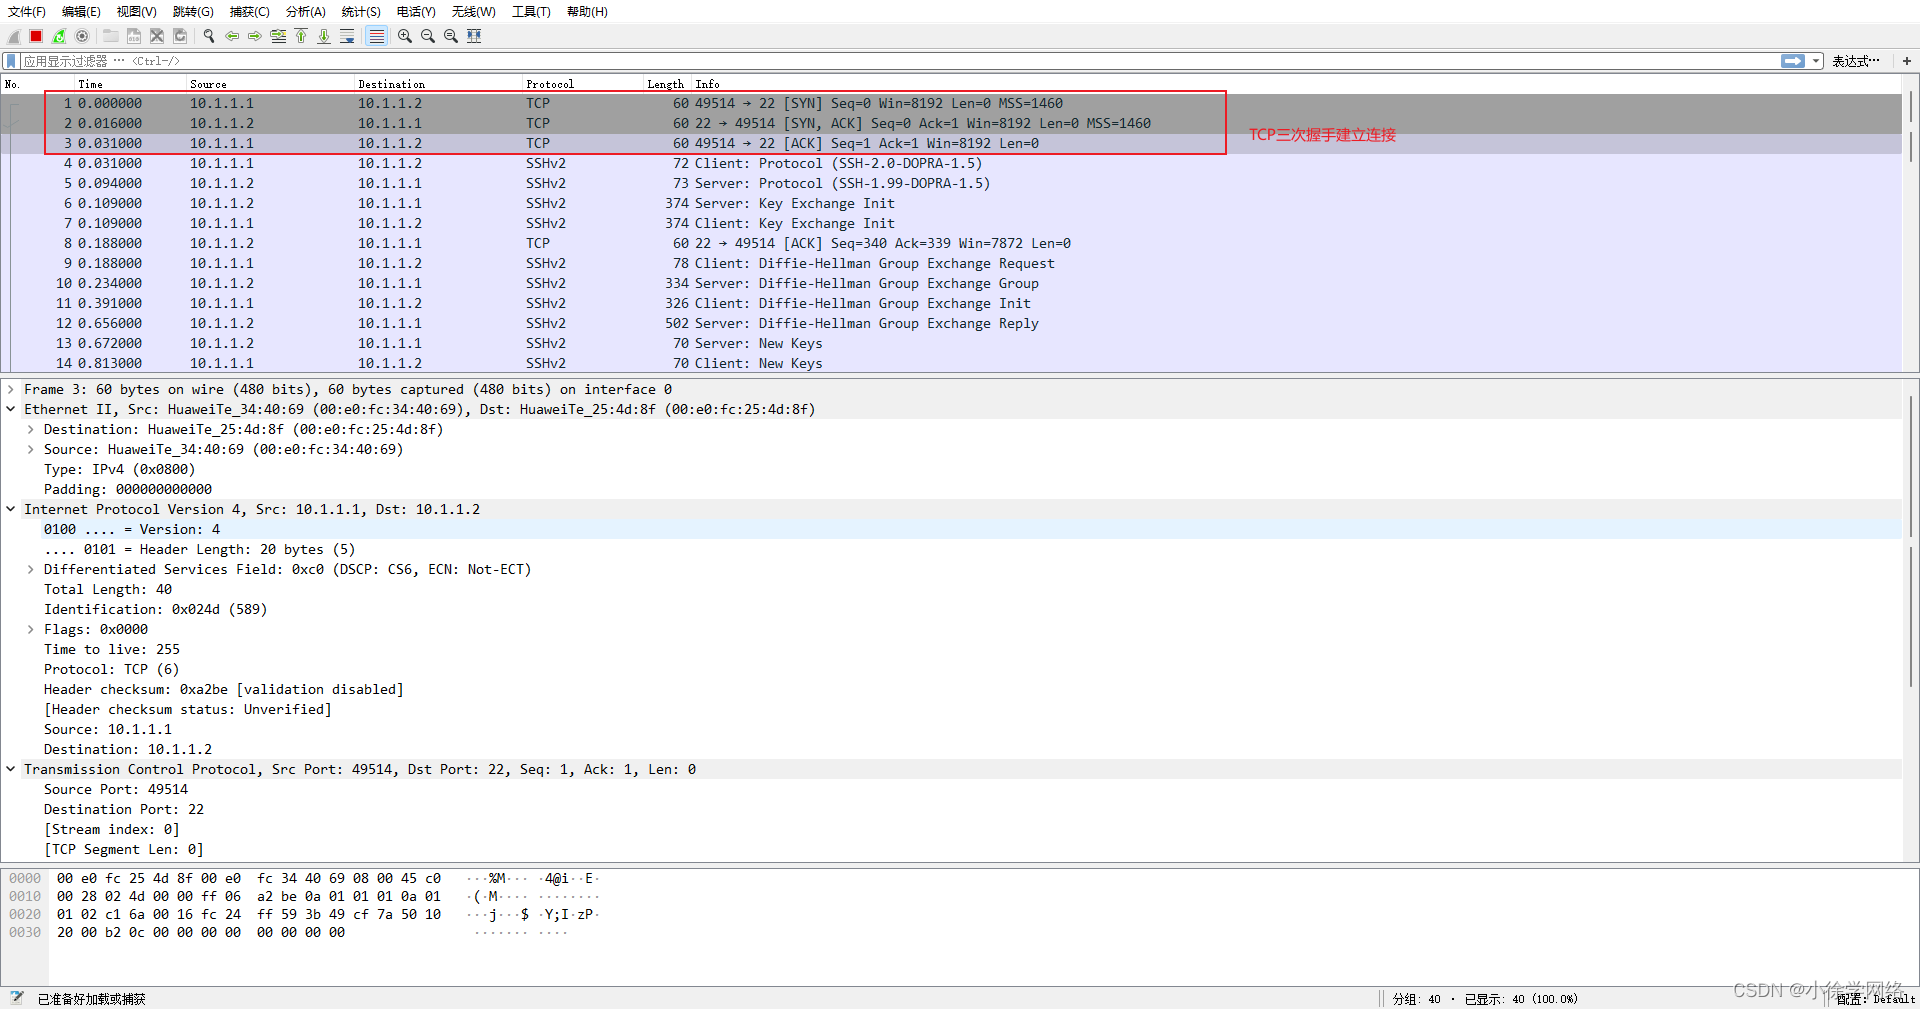Expand the Frame 3 details node
The width and height of the screenshot is (1920, 1009).
tap(11, 389)
